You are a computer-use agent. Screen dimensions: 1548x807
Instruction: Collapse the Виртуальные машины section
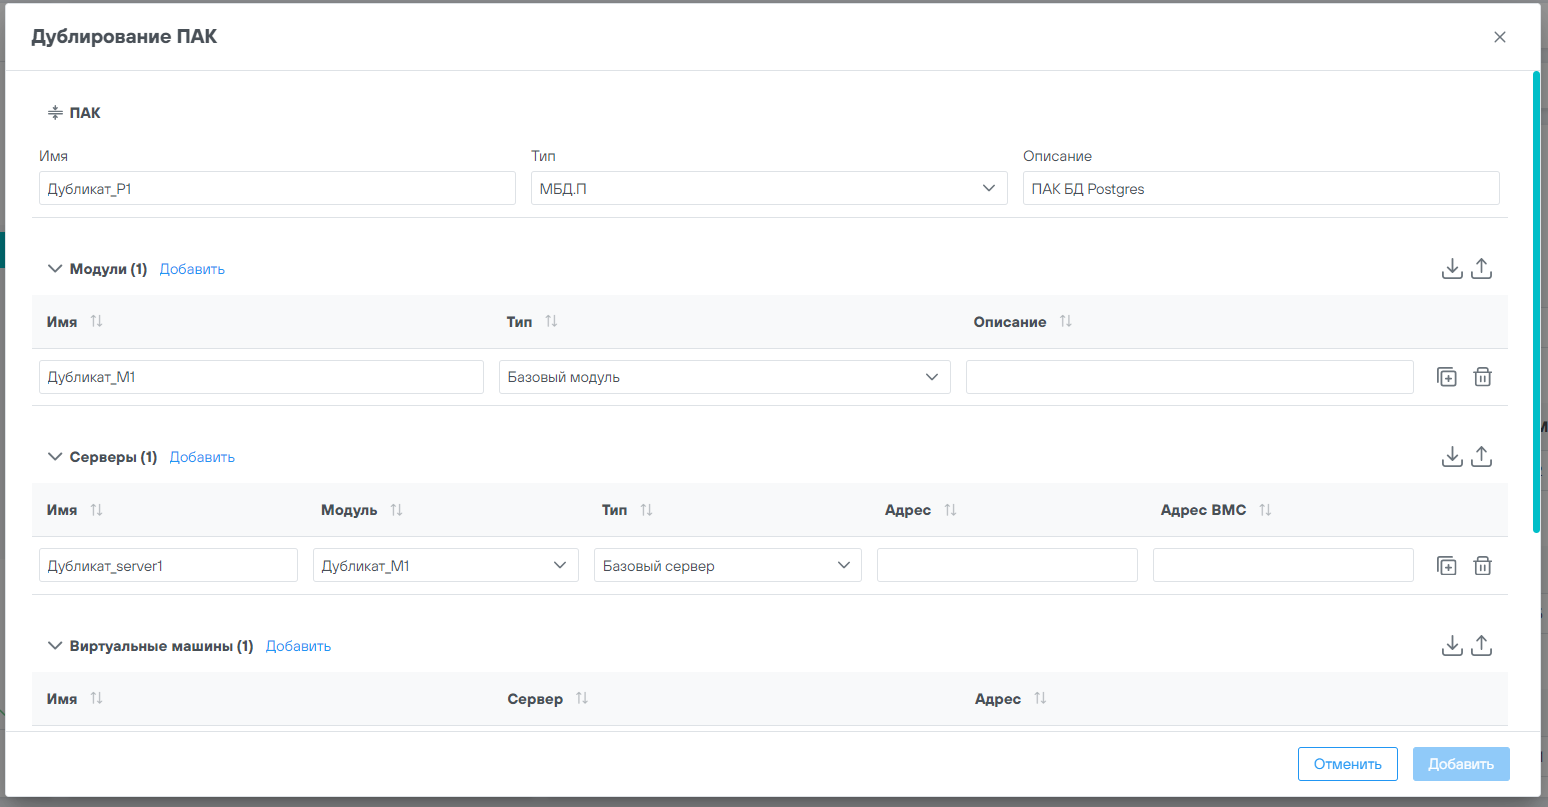click(x=55, y=646)
